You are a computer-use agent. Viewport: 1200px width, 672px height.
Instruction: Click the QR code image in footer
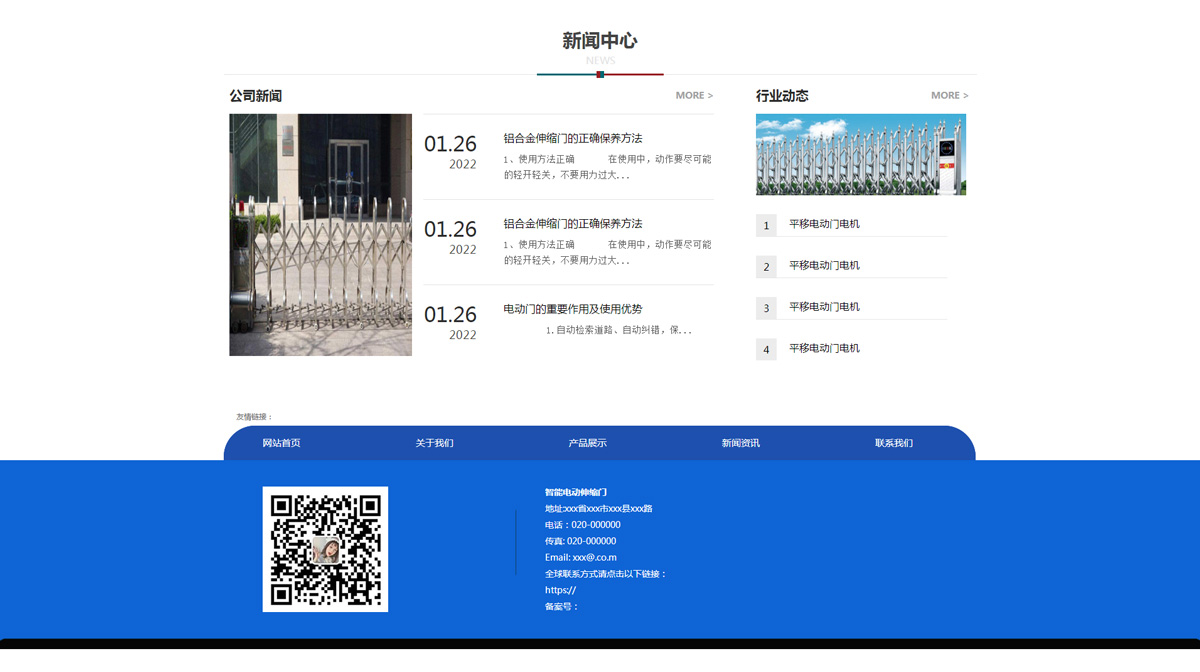pos(325,549)
